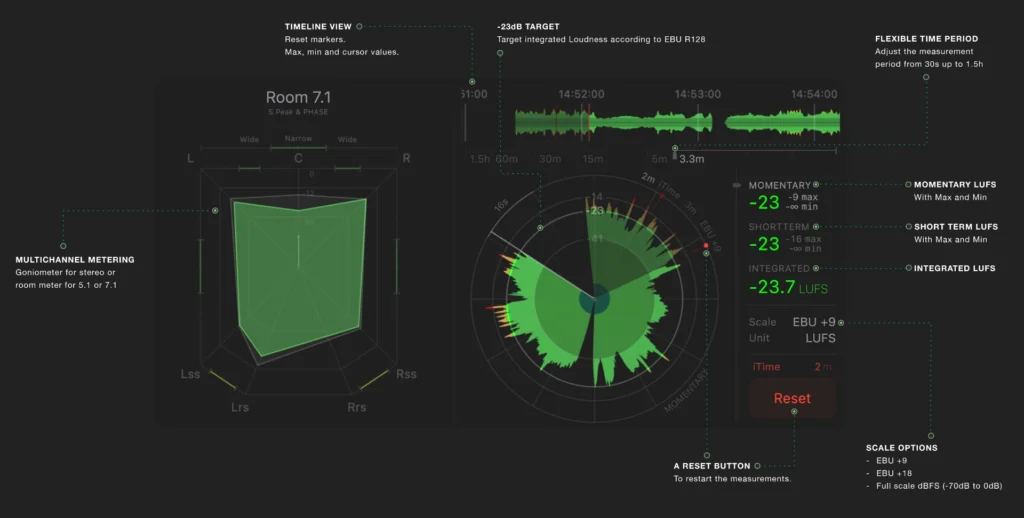Select the Lrs speaker label

(240, 408)
